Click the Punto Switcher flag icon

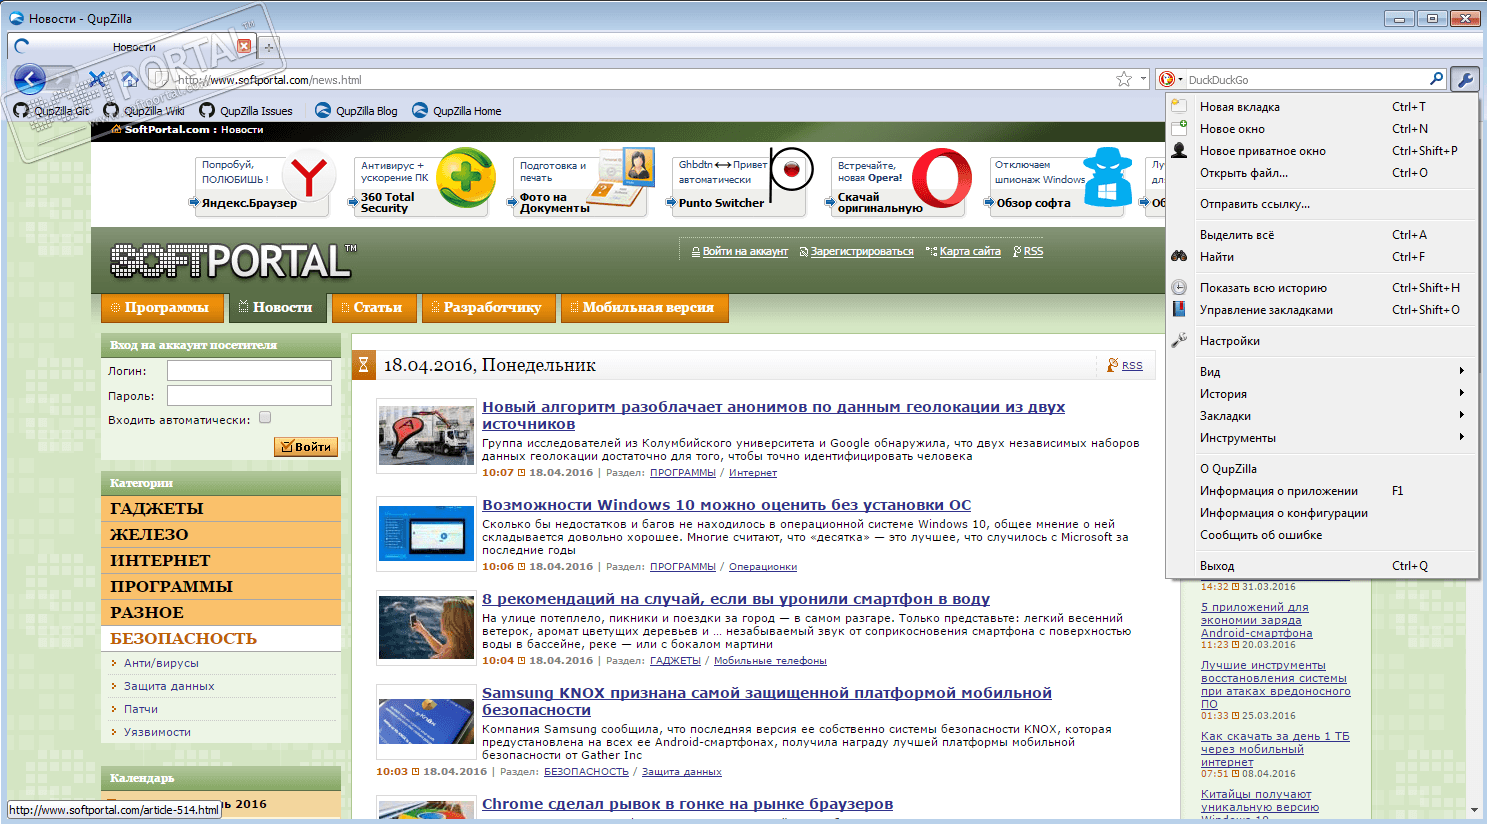pyautogui.click(x=790, y=172)
